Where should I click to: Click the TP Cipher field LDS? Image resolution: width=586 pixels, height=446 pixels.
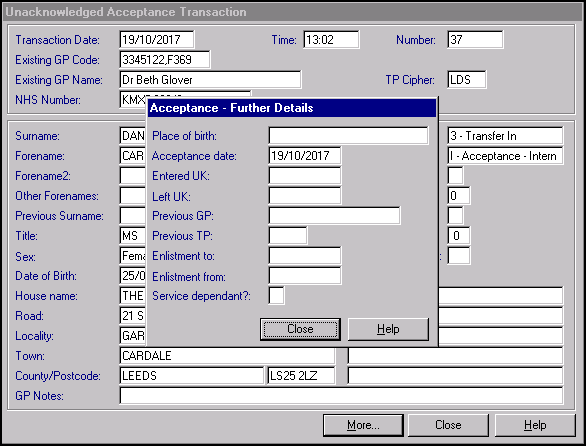pos(466,80)
